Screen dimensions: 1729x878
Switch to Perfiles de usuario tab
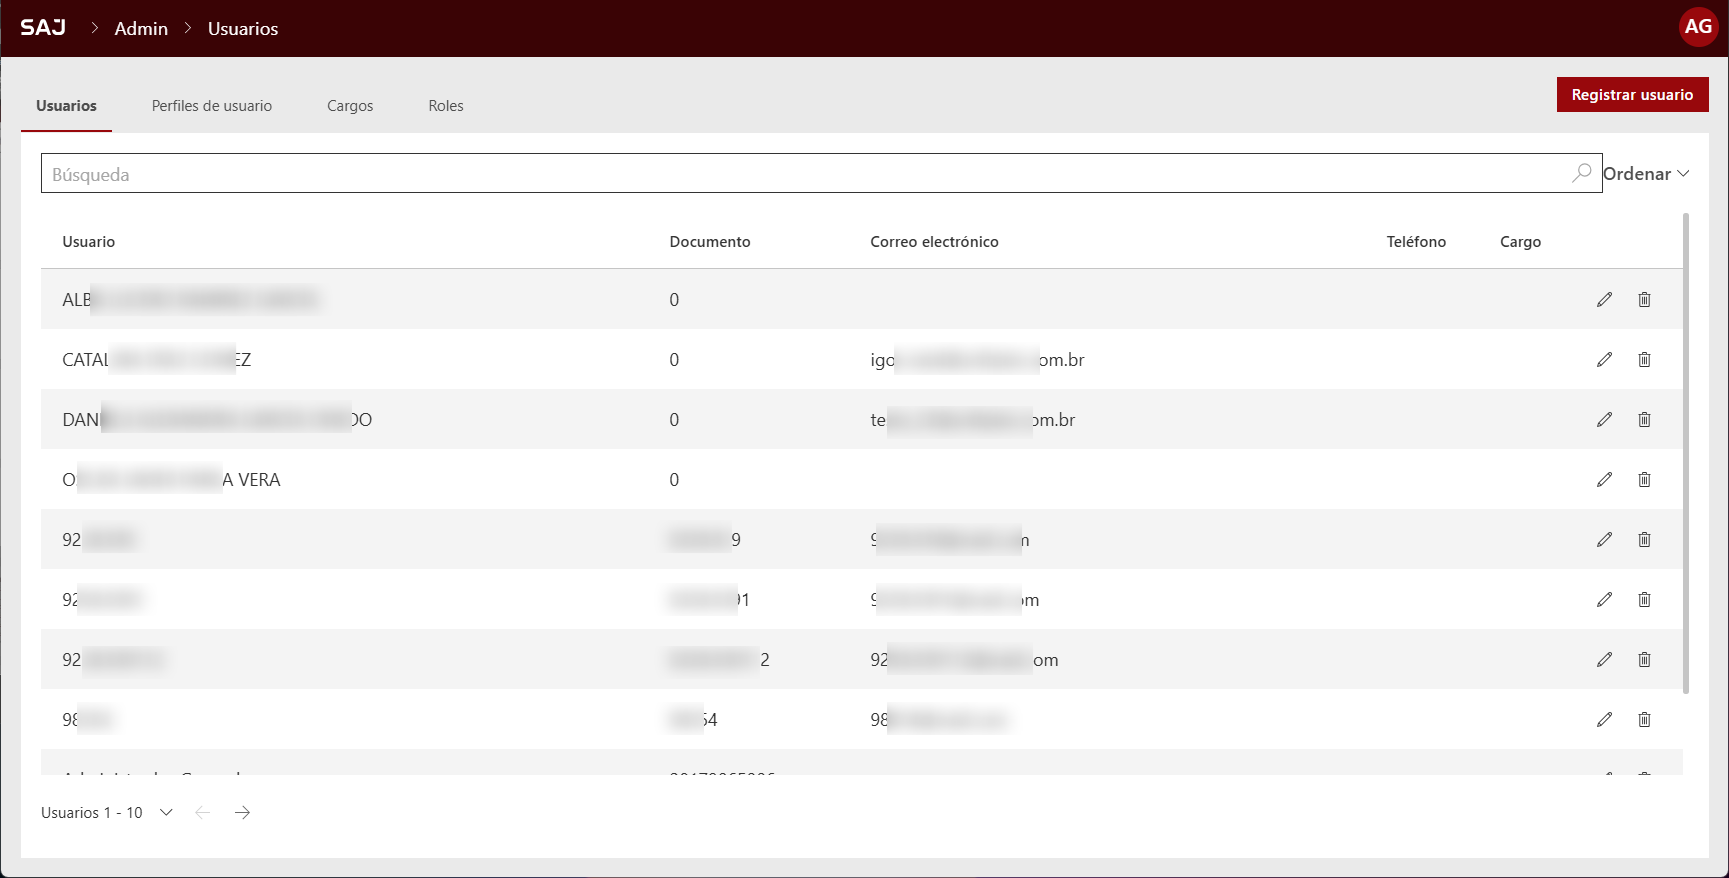(x=212, y=106)
